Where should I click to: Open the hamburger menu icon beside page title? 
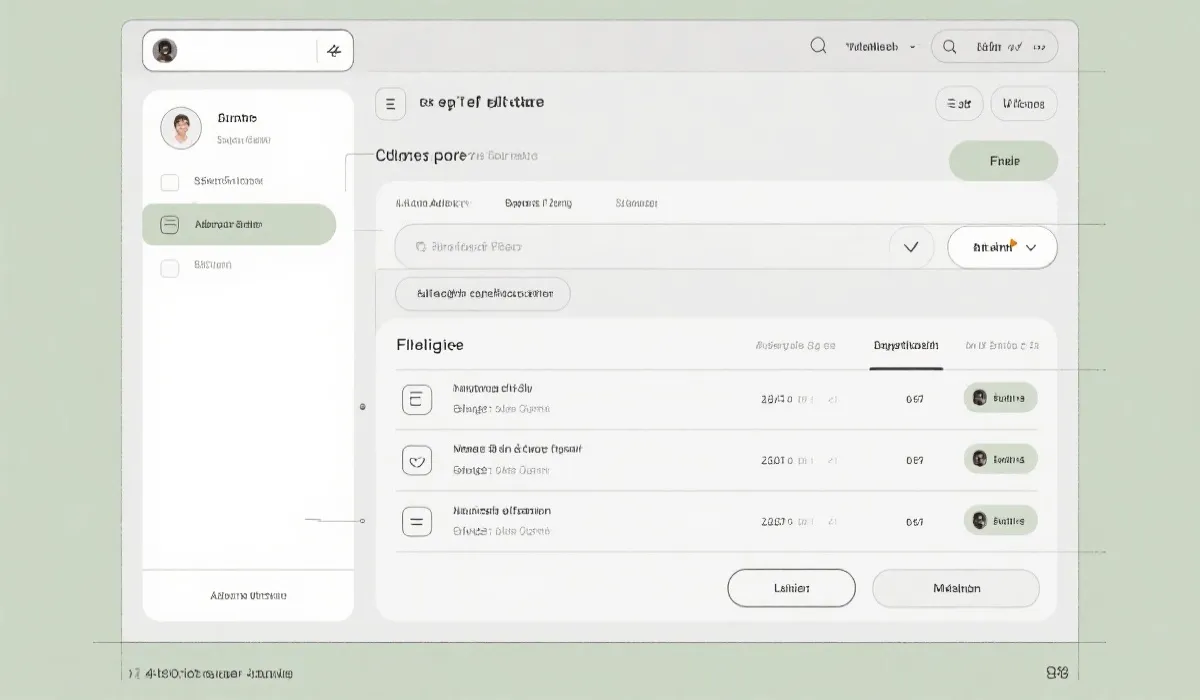pyautogui.click(x=390, y=103)
